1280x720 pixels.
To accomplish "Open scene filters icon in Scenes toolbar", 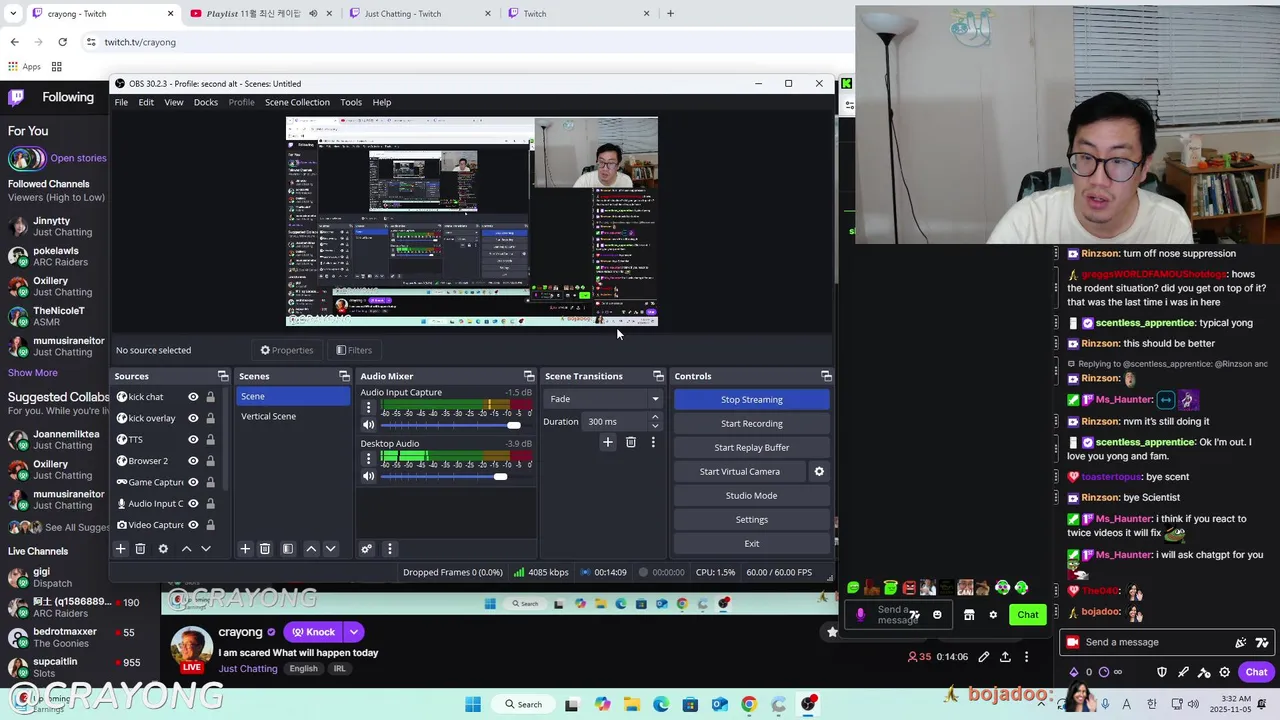I will click(288, 548).
